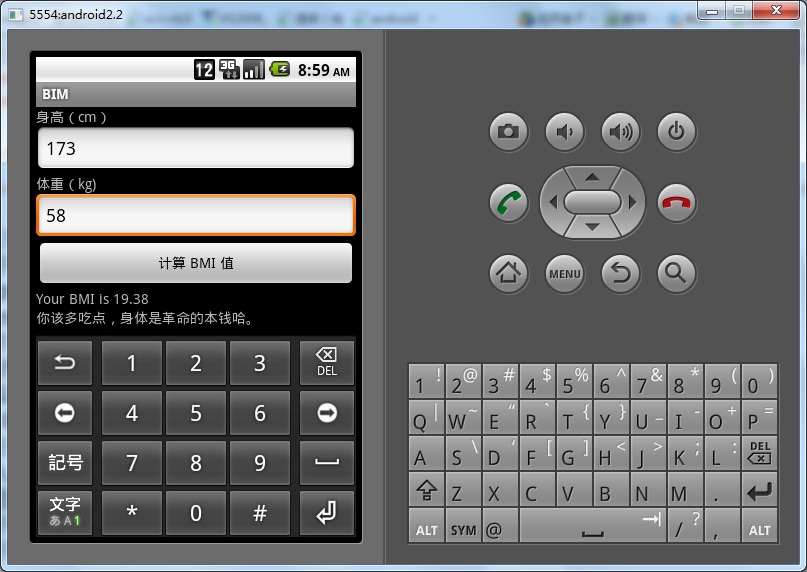The width and height of the screenshot is (807, 572).
Task: Tap the undo arrow key on soft keypad
Action: tap(65, 363)
